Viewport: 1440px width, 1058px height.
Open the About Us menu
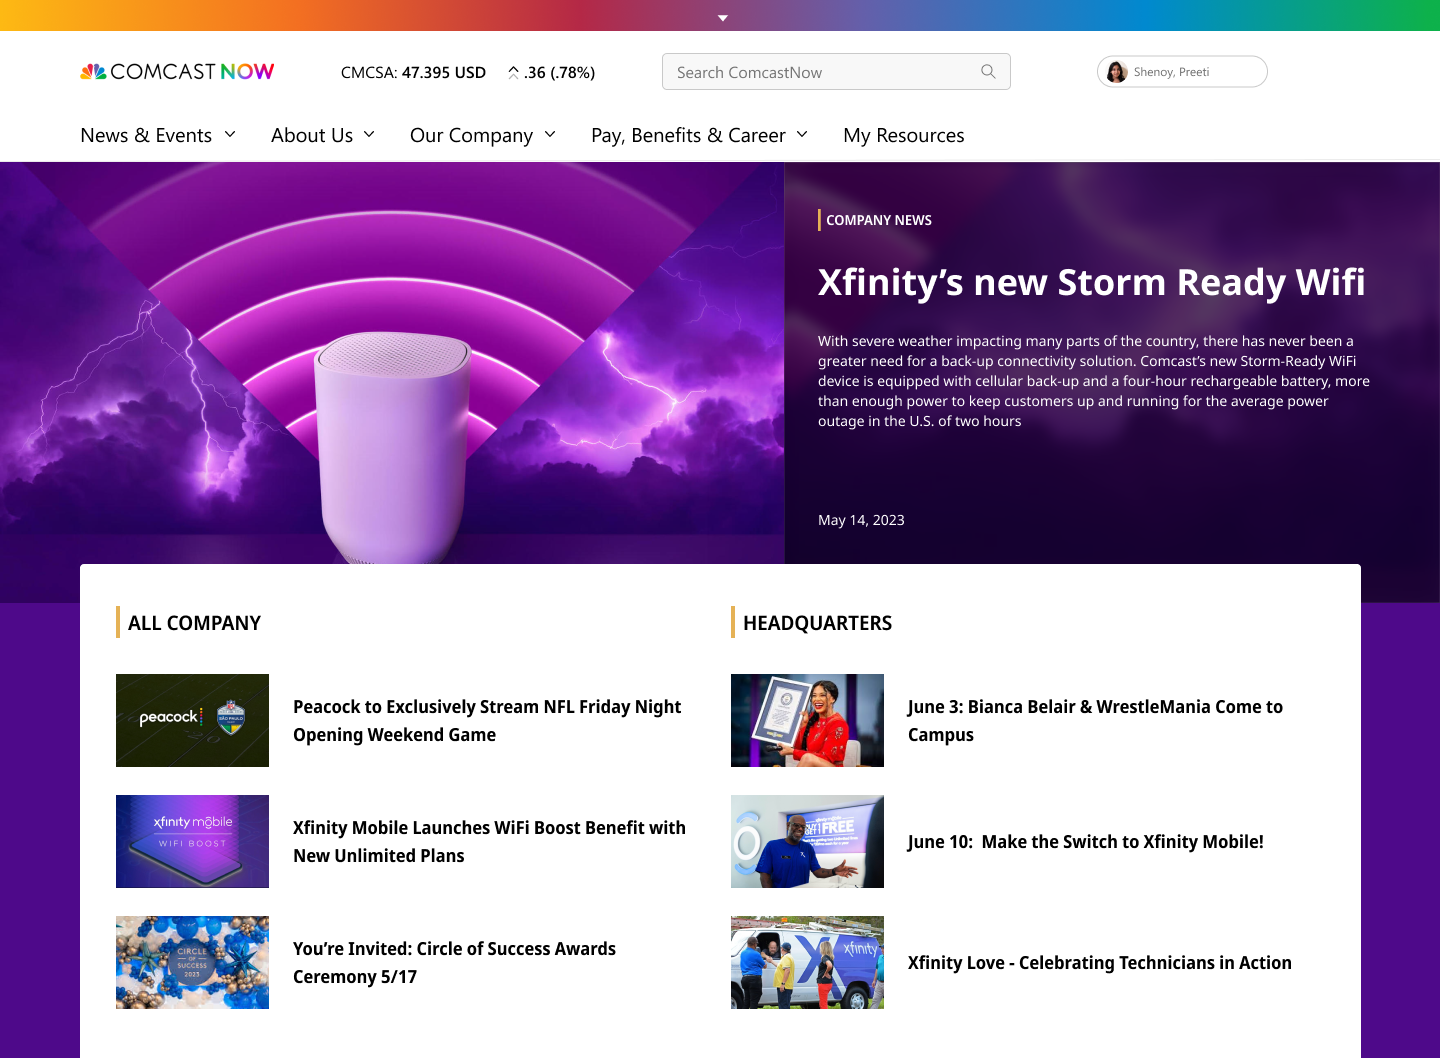[312, 135]
